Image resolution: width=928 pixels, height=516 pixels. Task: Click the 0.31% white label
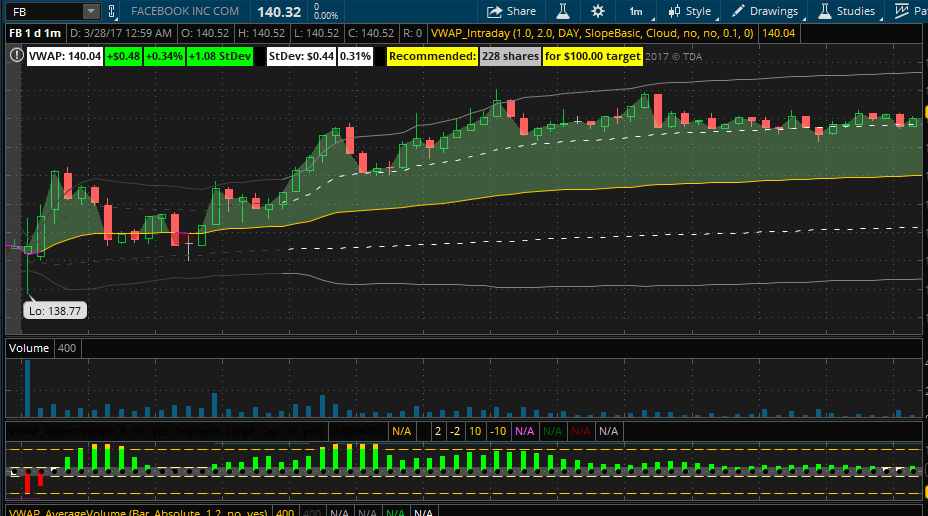(x=355, y=56)
